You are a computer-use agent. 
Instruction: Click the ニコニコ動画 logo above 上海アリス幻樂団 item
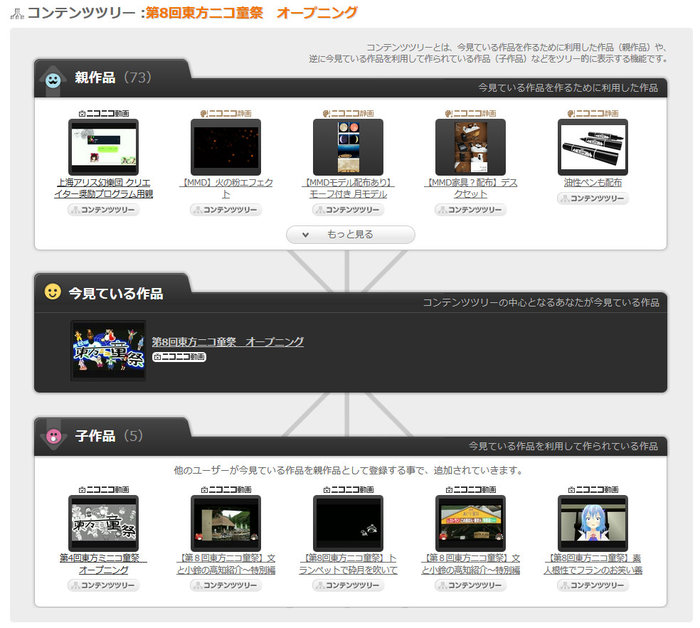coord(104,114)
